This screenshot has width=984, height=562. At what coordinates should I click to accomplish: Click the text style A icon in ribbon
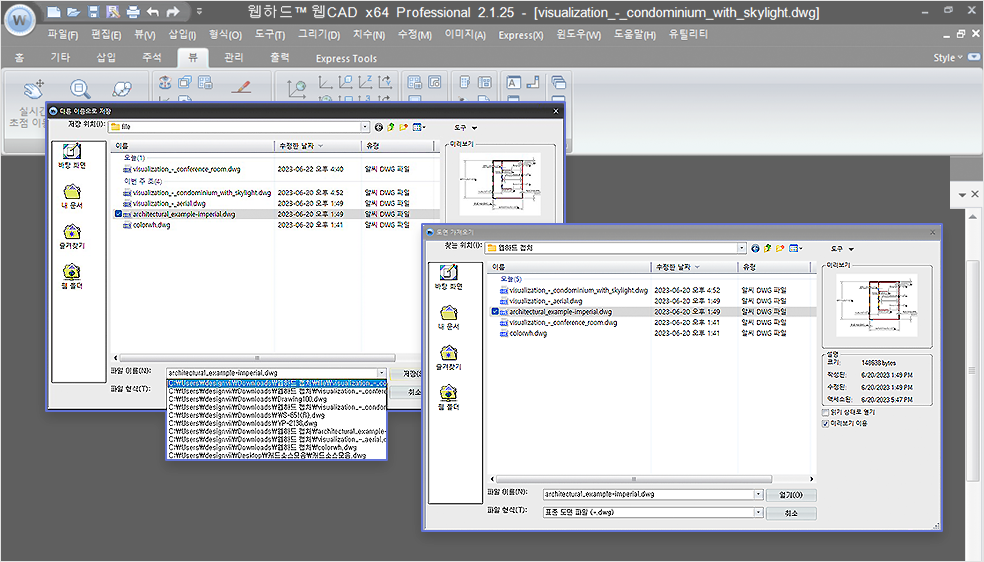click(x=513, y=82)
